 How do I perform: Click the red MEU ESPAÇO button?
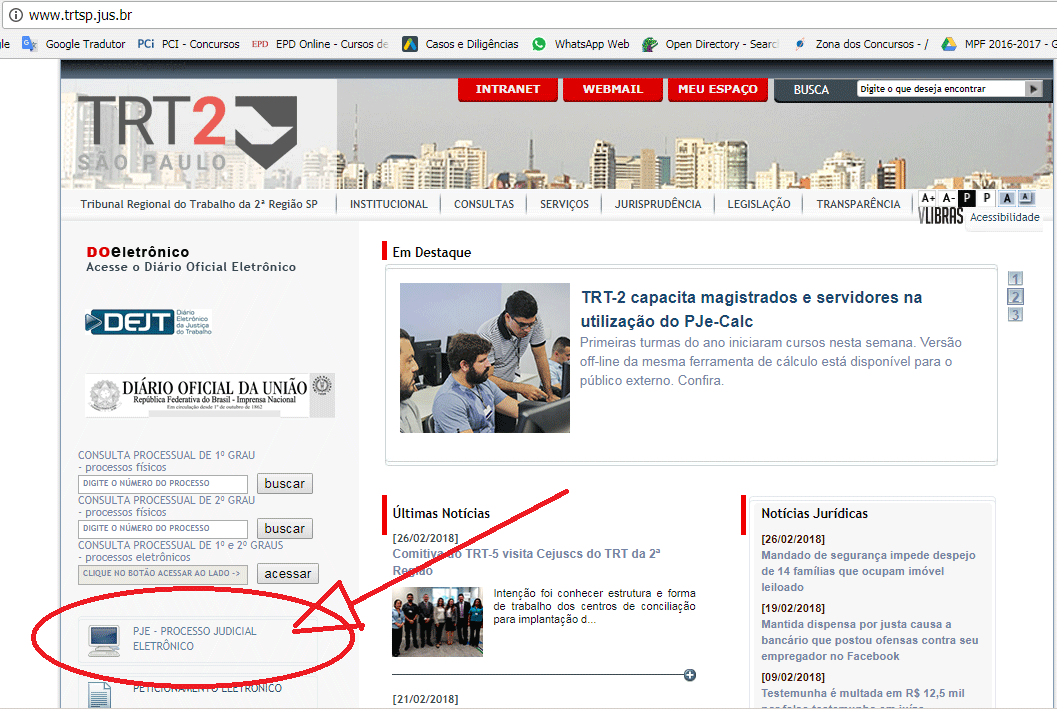[718, 89]
